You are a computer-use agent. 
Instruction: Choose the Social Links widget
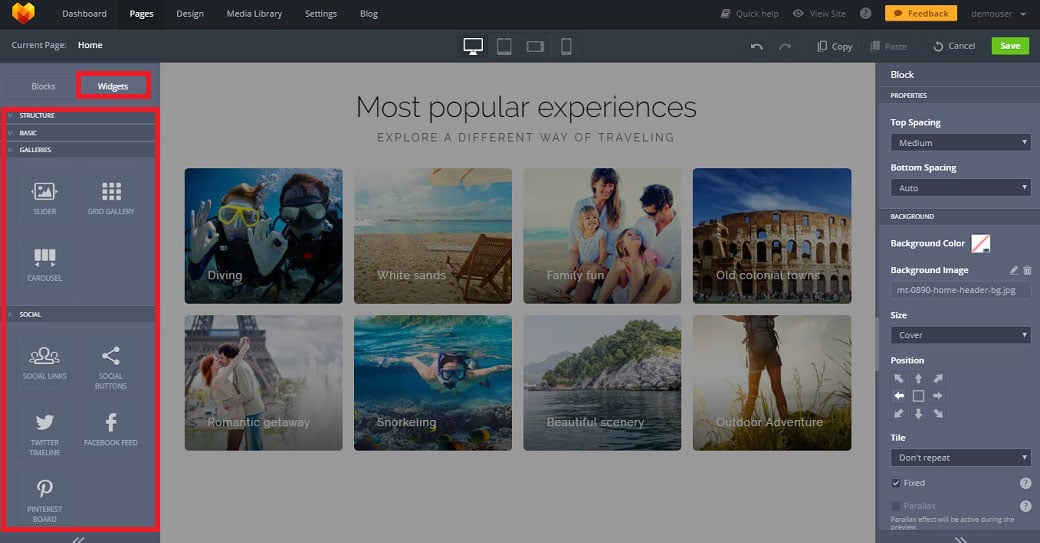coord(44,362)
